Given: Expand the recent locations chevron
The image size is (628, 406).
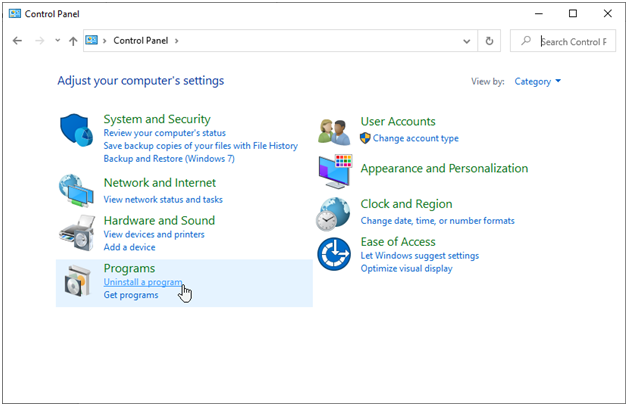Looking at the screenshot, I should click(58, 40).
